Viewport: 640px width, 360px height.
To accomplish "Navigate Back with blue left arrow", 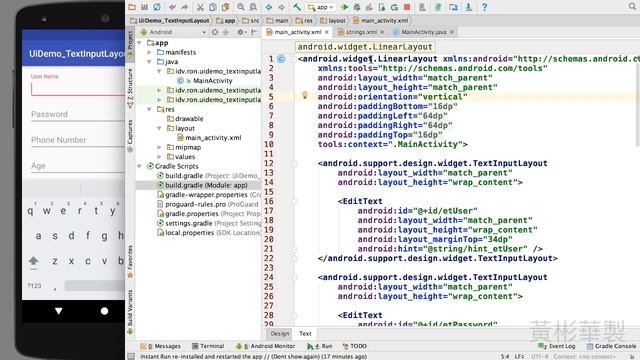I will tap(269, 7).
